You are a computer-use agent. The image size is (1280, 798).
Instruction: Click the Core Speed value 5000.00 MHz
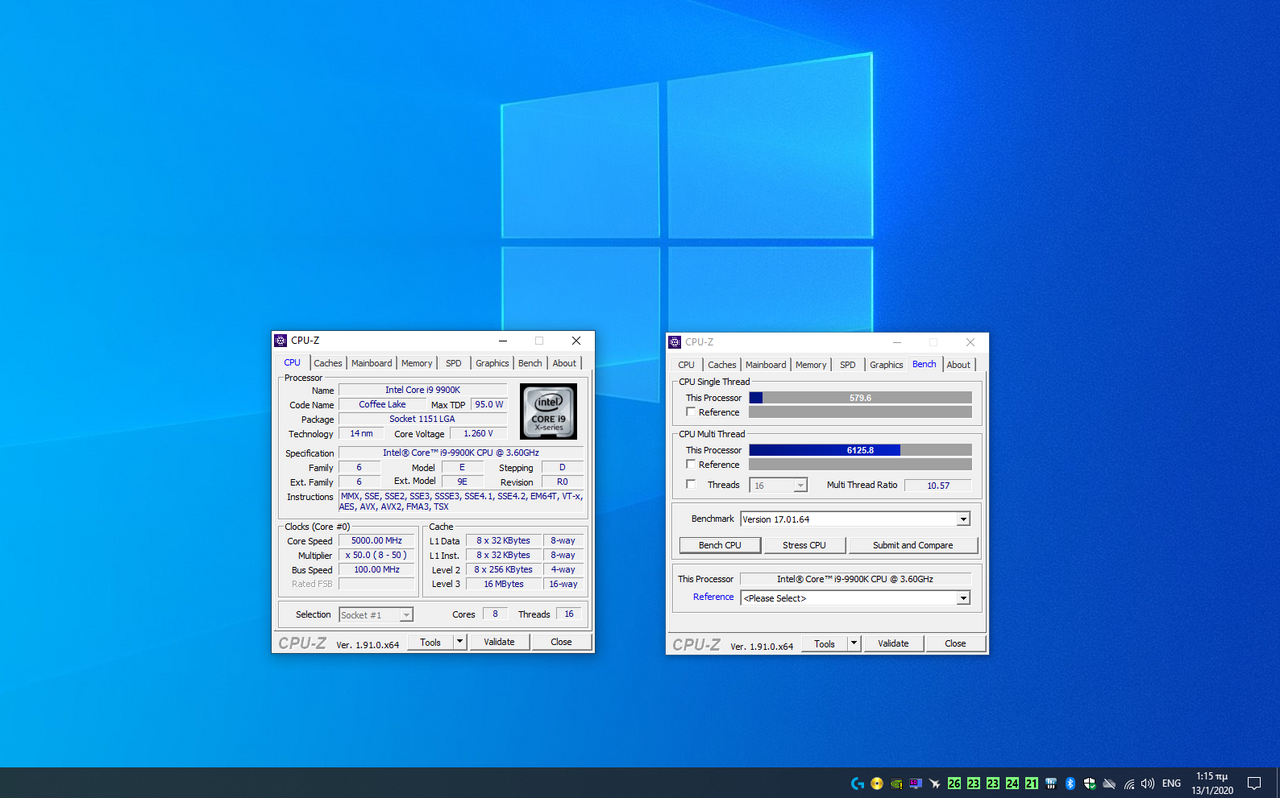(376, 541)
